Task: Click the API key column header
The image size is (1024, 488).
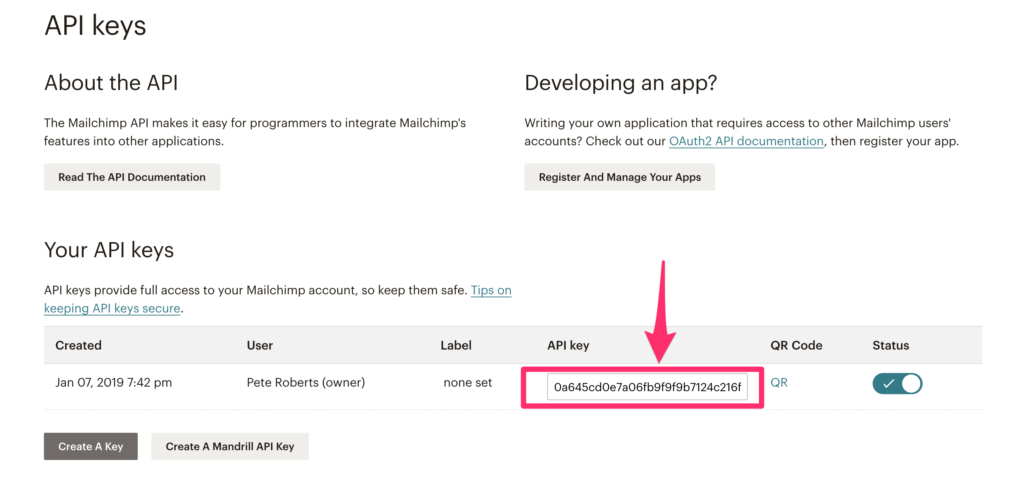Action: [568, 345]
